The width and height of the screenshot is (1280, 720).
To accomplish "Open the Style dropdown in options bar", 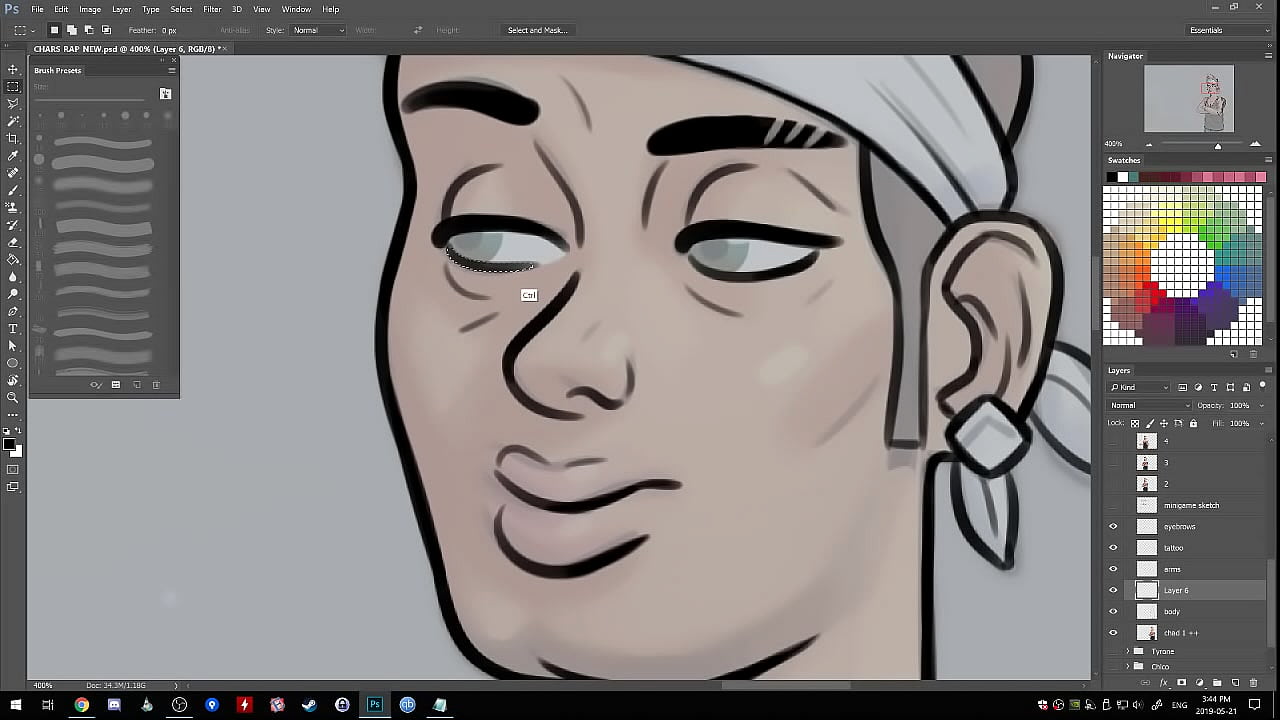I will pos(318,30).
